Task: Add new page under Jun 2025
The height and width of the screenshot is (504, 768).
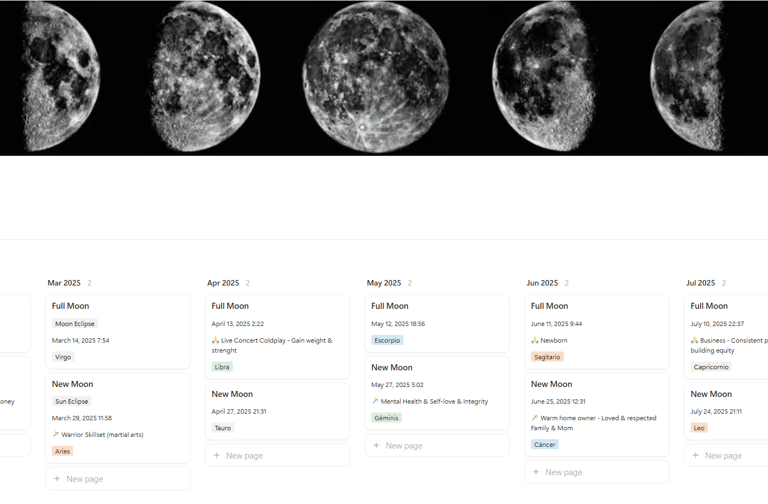Action: click(597, 472)
